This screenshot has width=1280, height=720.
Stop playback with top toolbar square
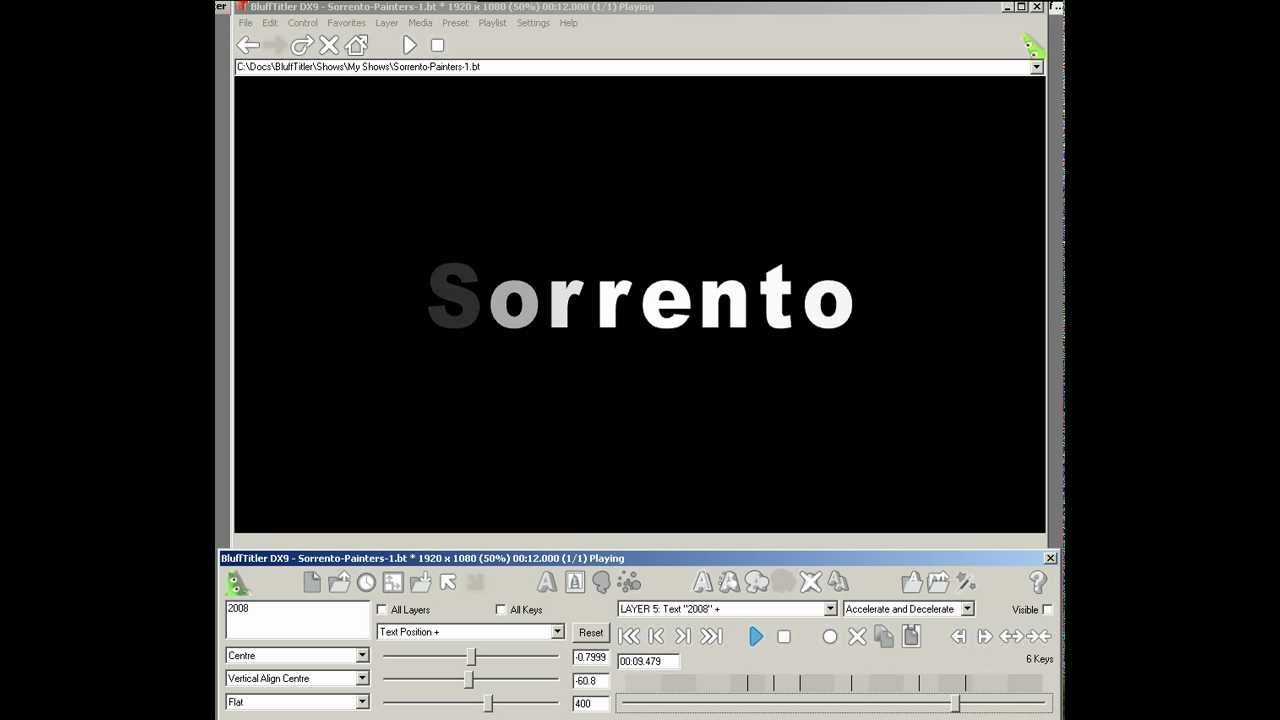point(437,45)
